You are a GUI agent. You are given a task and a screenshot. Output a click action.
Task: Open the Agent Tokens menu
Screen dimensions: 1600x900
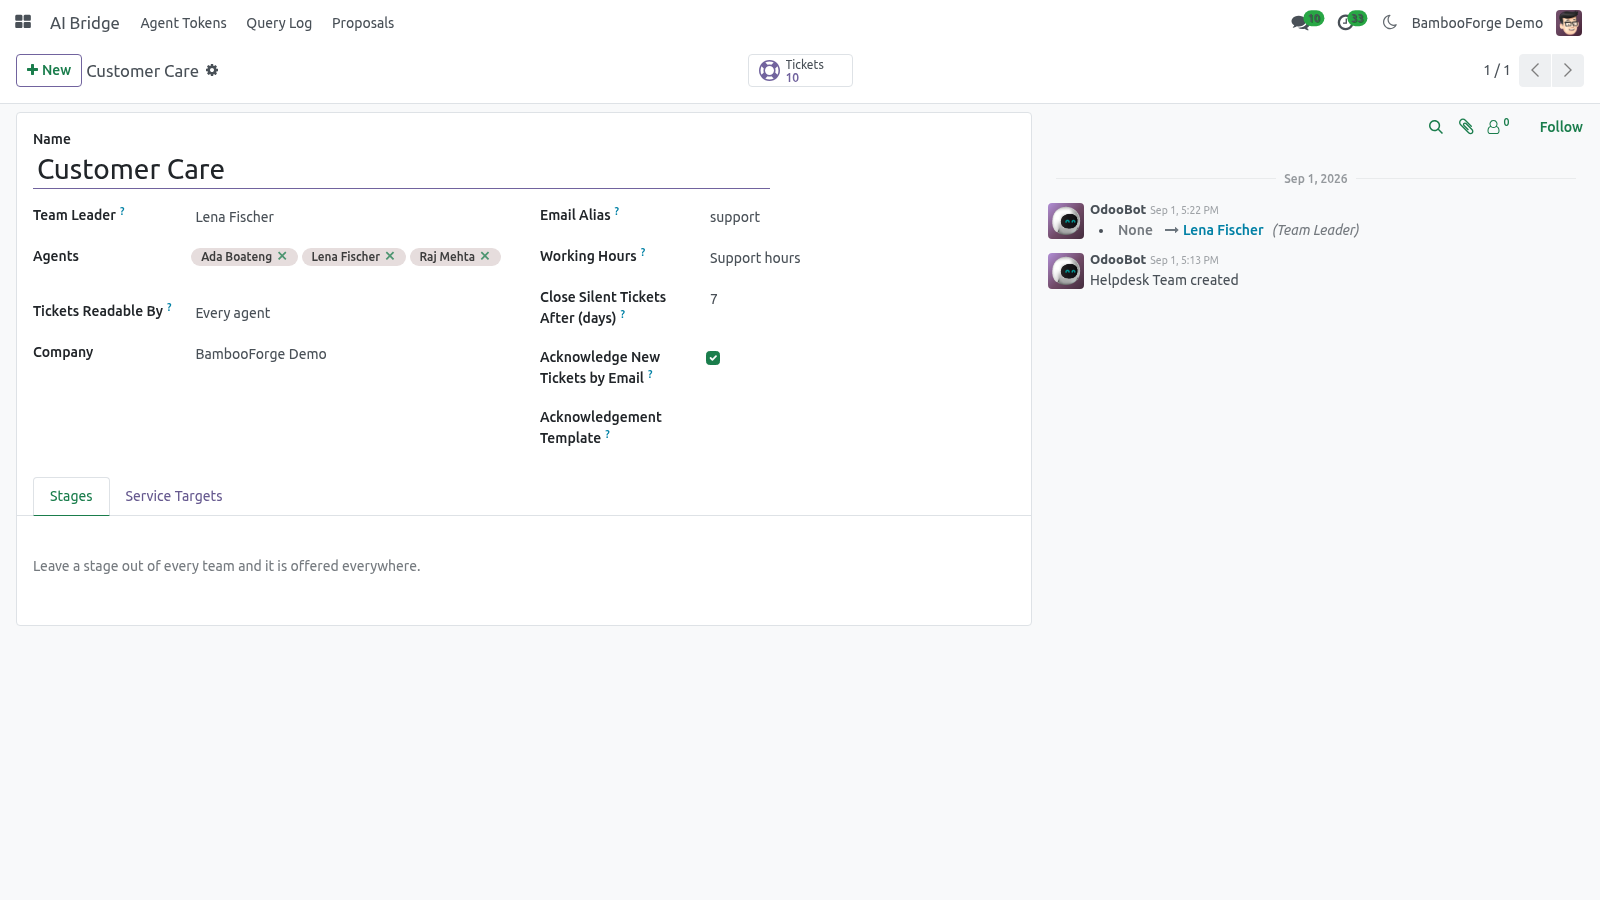point(183,23)
